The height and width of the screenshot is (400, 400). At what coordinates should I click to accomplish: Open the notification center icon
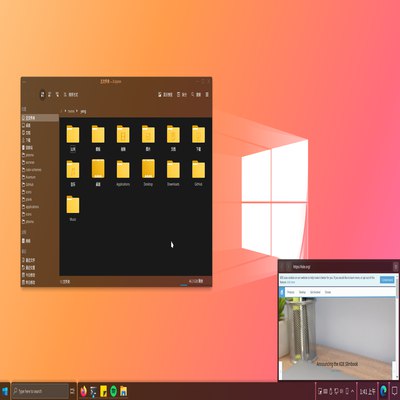(x=394, y=391)
